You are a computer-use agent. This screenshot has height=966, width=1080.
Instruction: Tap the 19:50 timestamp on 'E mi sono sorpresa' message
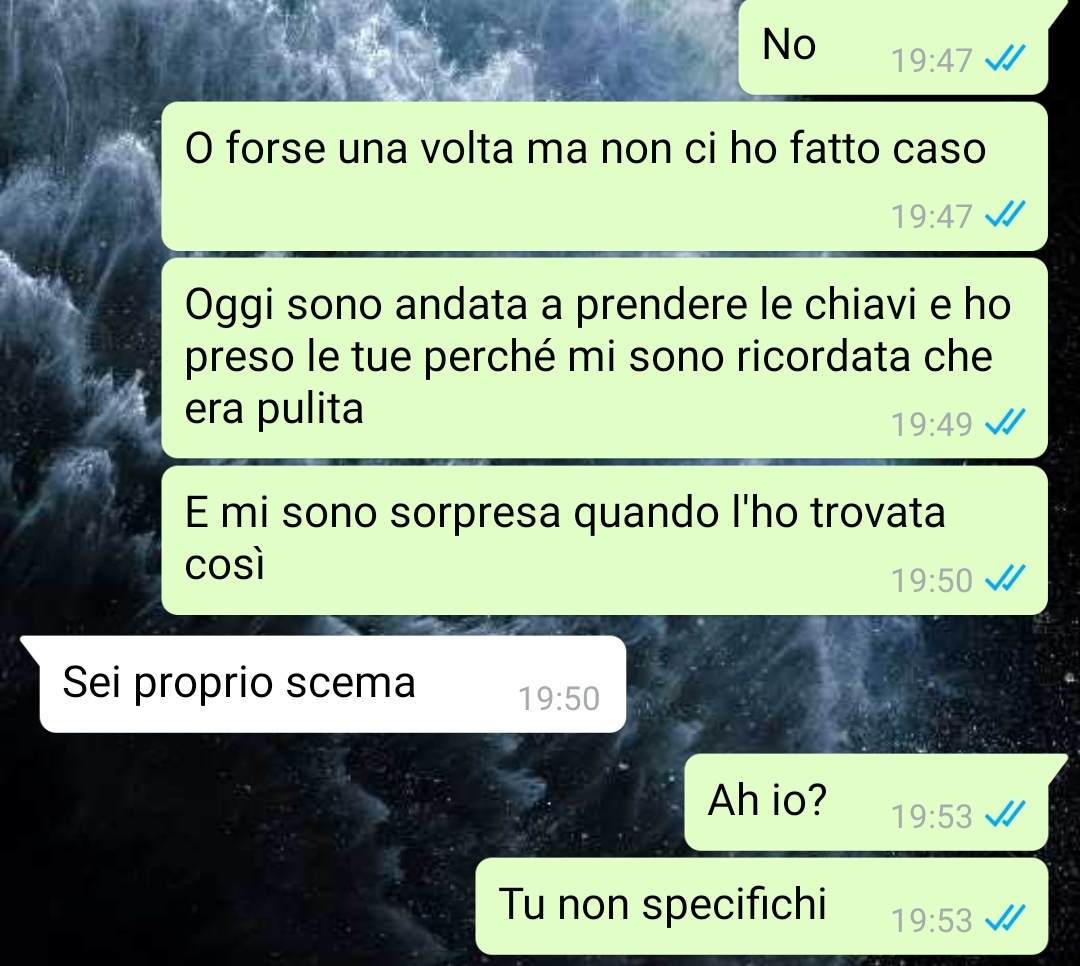(x=931, y=580)
